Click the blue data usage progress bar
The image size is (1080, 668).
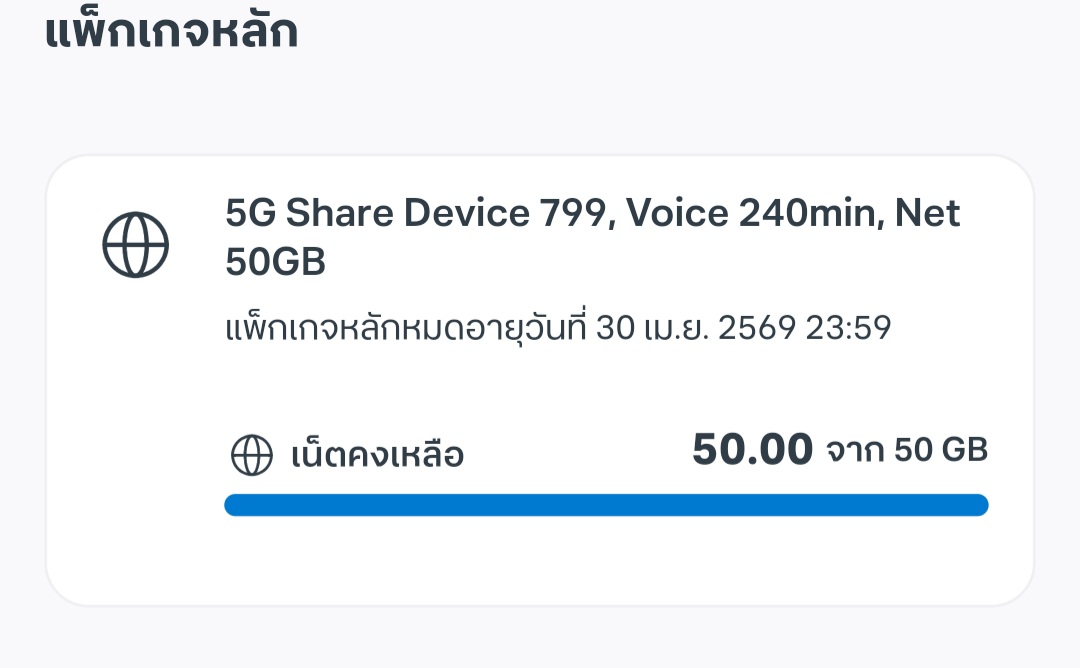click(x=606, y=505)
